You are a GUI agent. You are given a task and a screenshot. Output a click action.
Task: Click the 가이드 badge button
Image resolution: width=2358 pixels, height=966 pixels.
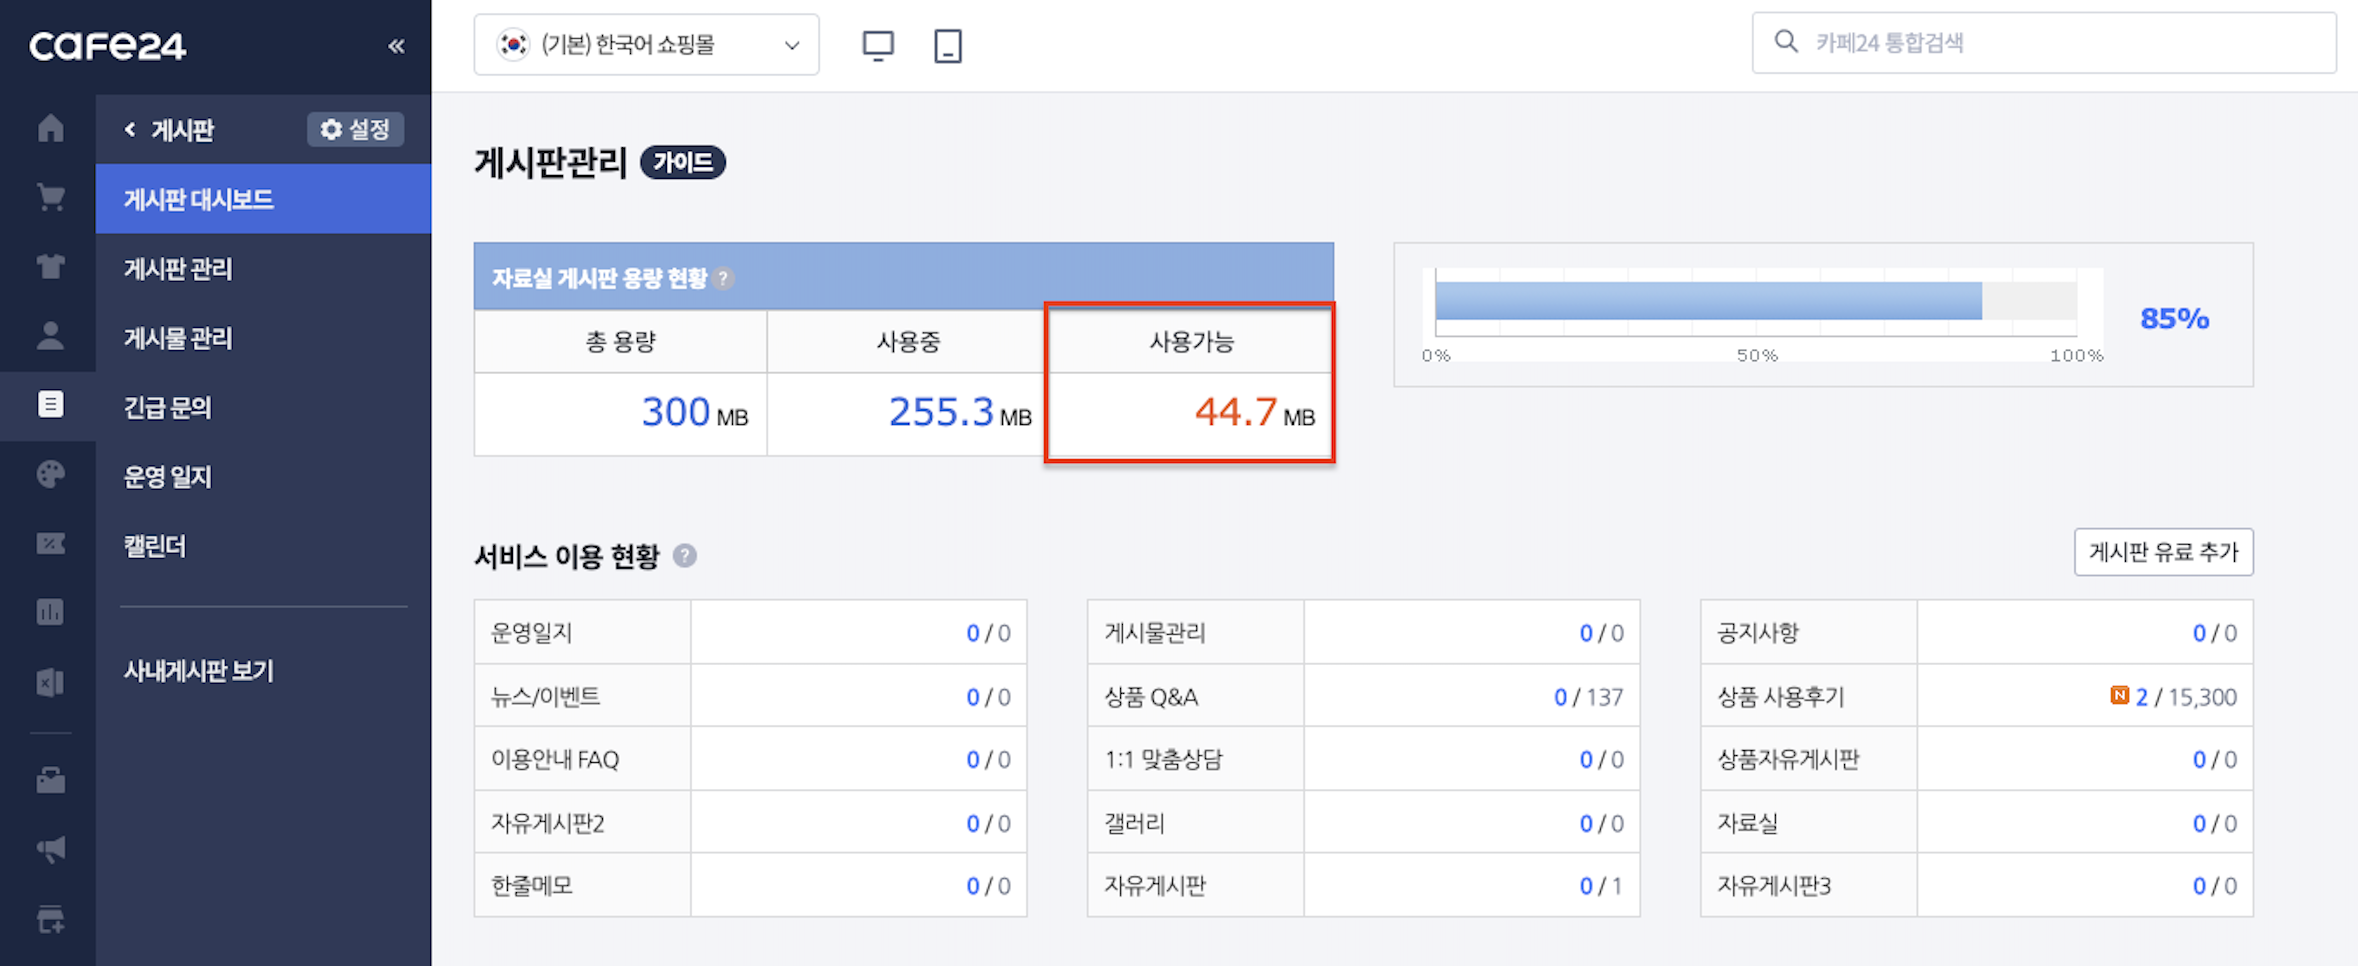click(683, 162)
